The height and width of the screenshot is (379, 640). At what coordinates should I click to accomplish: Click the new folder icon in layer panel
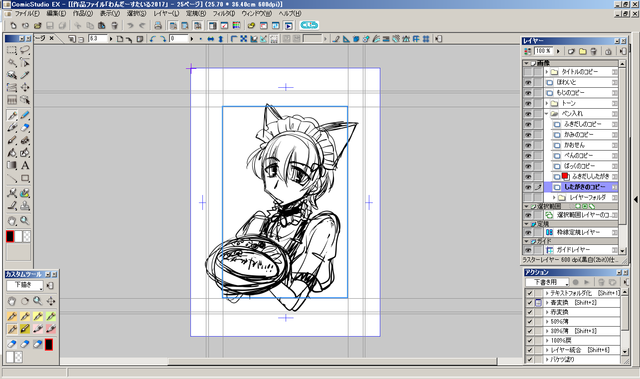[x=582, y=51]
